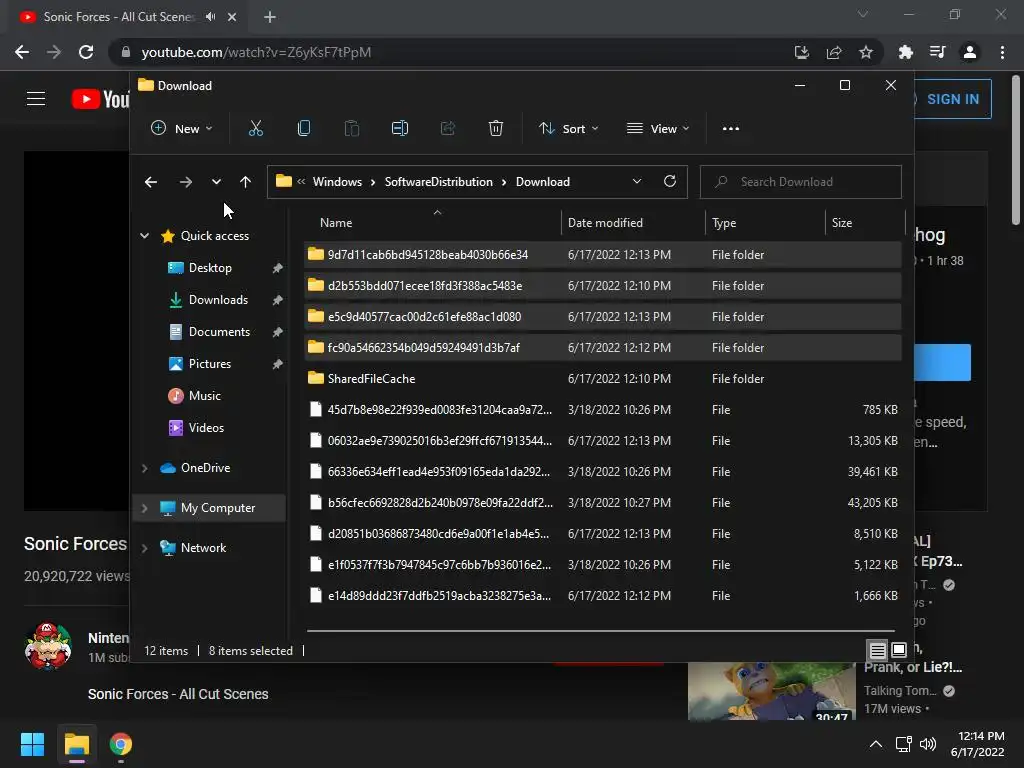Screen dimensions: 1024x768
Task: Open Chrome media control icon
Action: click(x=937, y=52)
